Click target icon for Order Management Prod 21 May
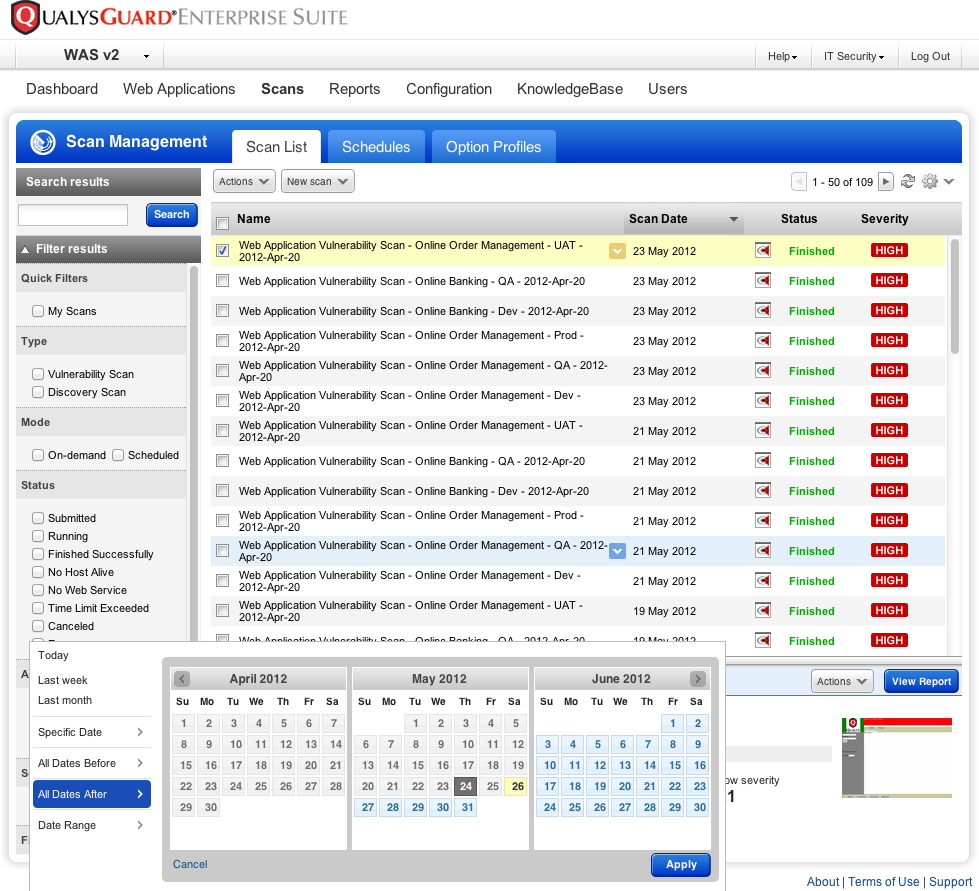 tap(762, 520)
